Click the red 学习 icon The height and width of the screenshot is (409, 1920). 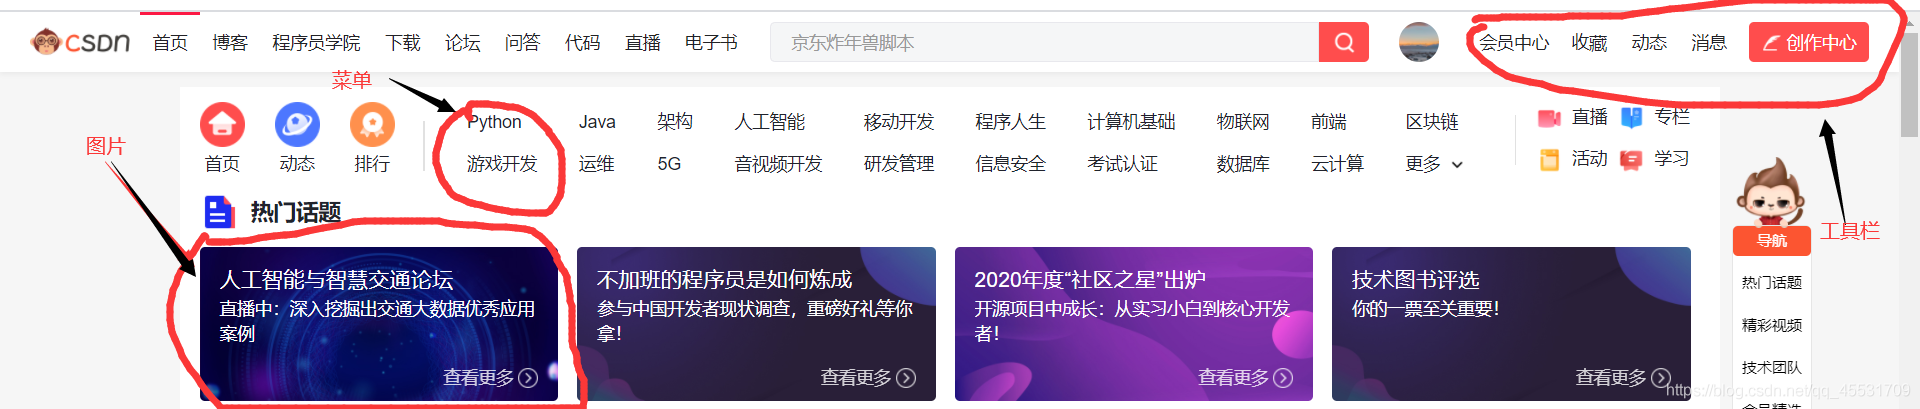[1631, 160]
